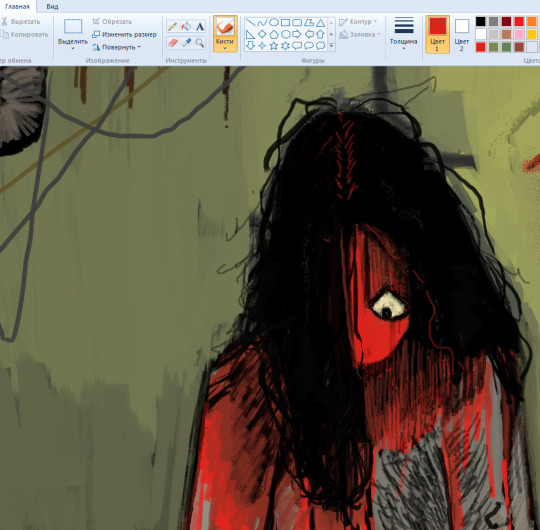Activate Цвет 1 foreground color

click(437, 34)
